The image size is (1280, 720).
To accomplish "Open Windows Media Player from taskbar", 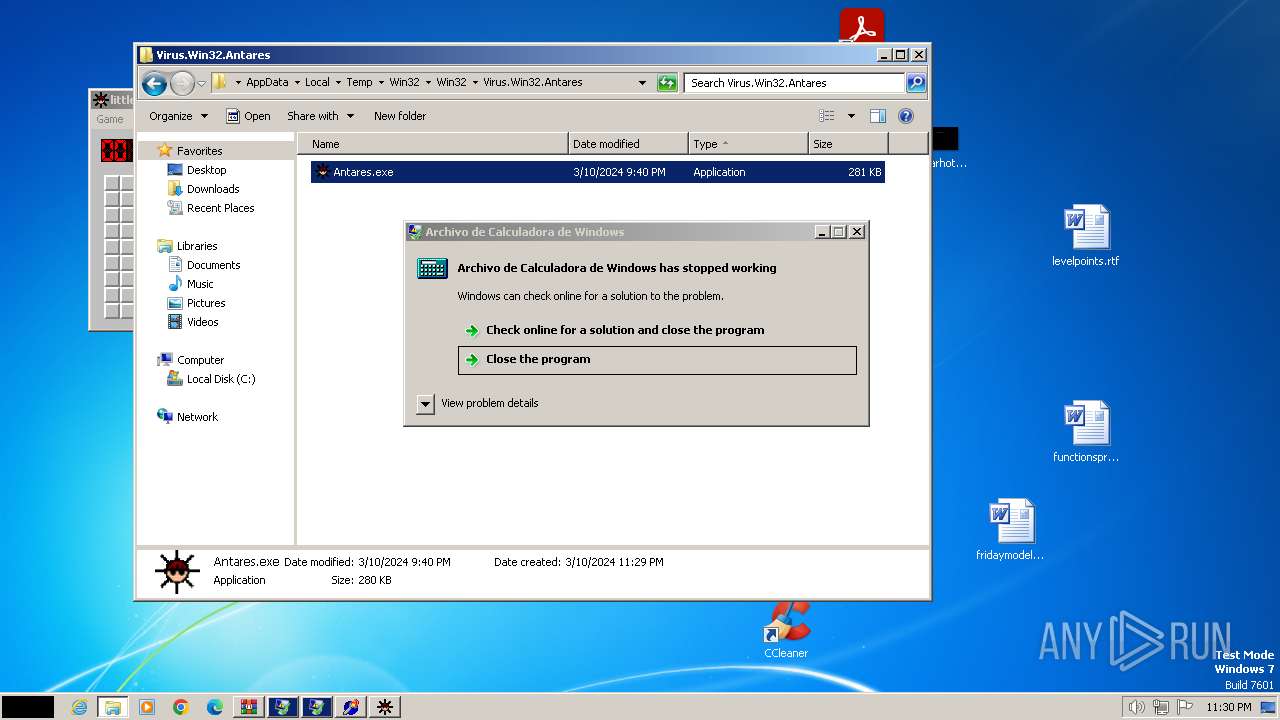I will (x=147, y=707).
